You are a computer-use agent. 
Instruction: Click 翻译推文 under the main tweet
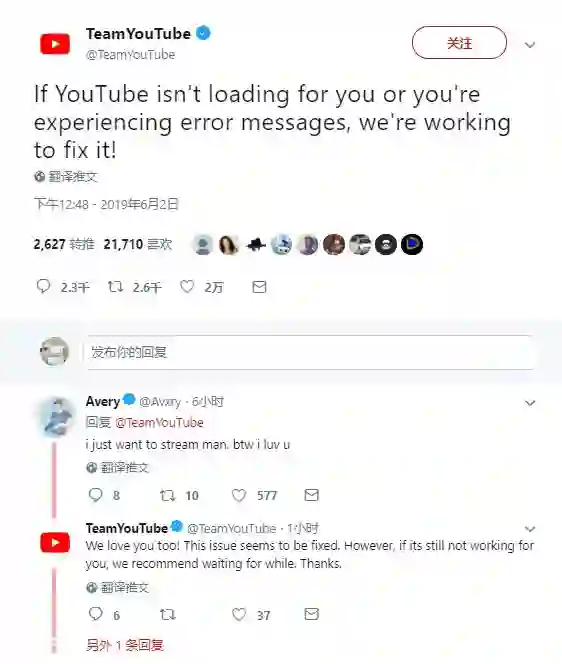(x=72, y=177)
